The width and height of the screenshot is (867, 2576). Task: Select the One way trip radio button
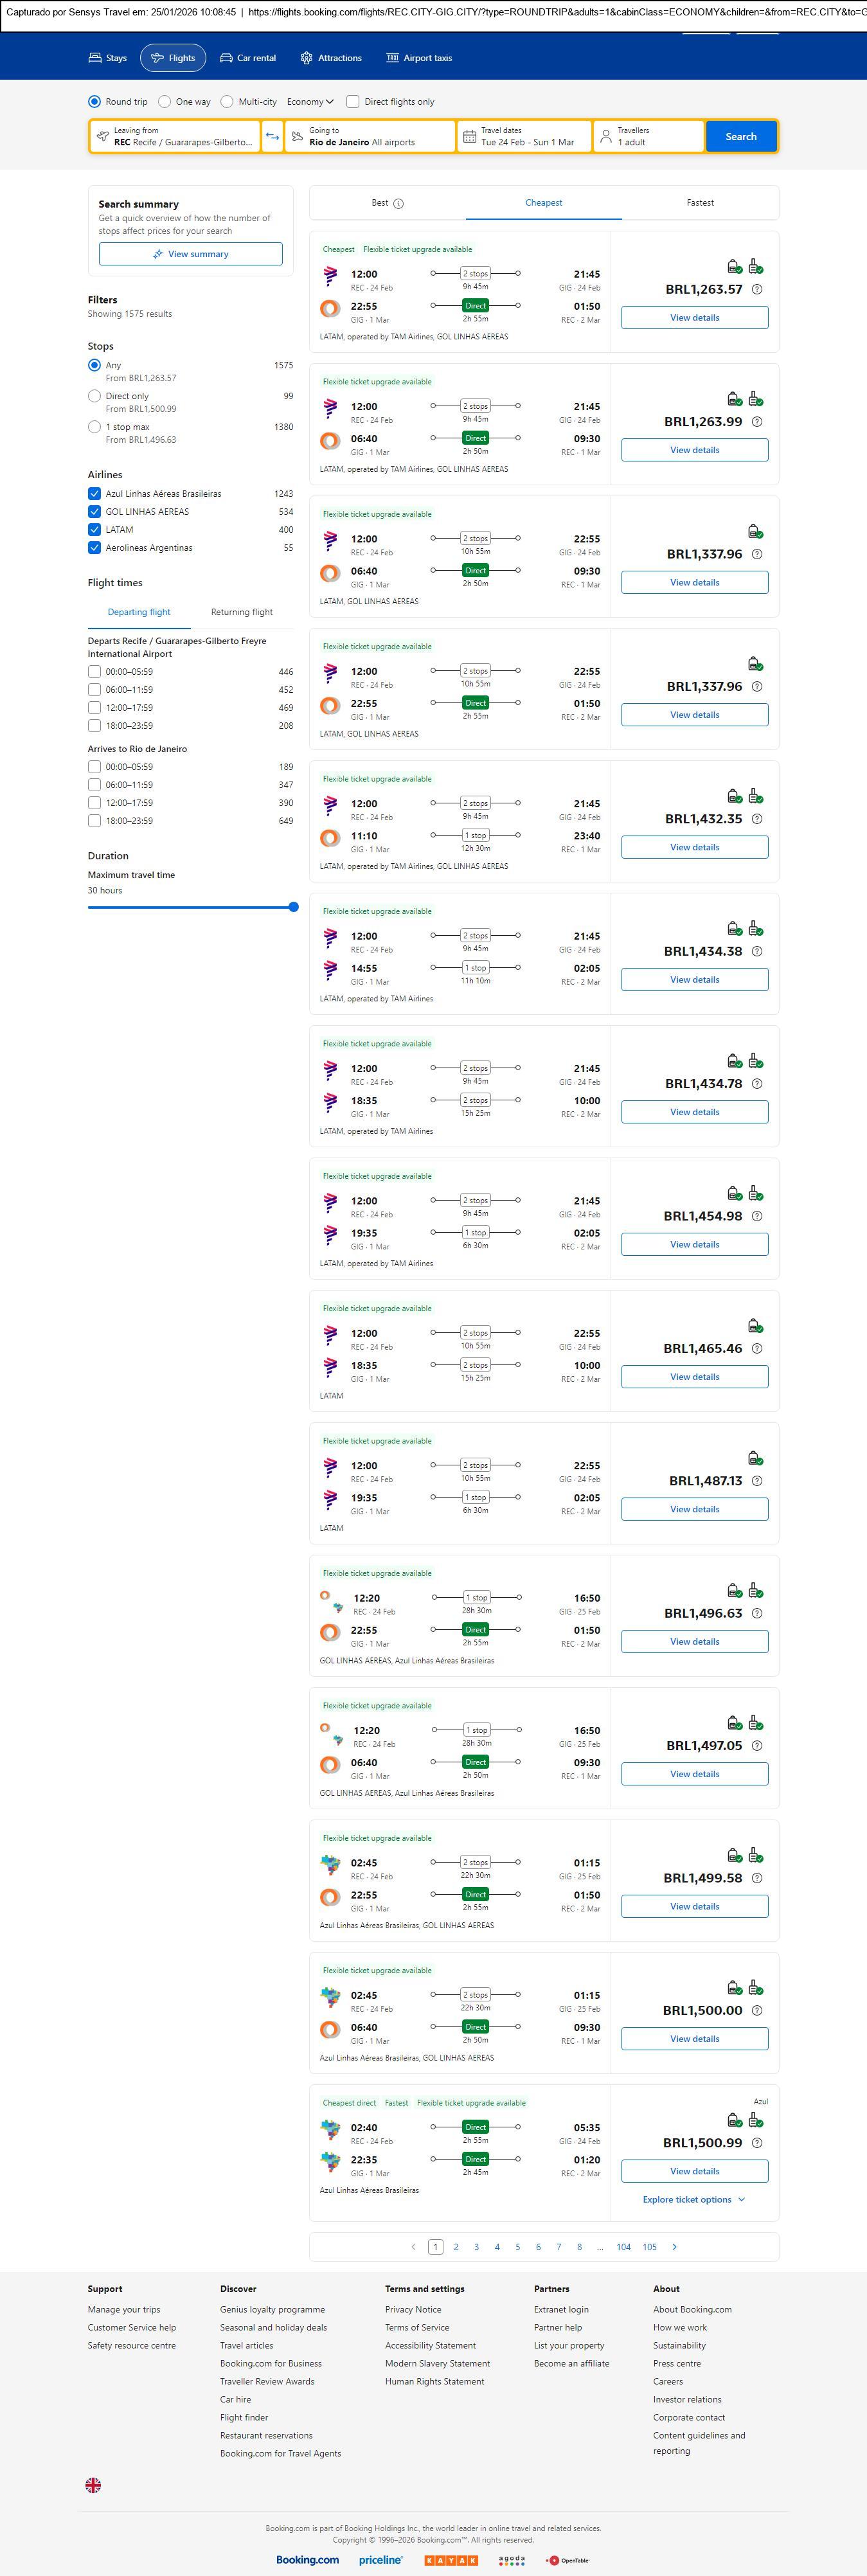165,102
